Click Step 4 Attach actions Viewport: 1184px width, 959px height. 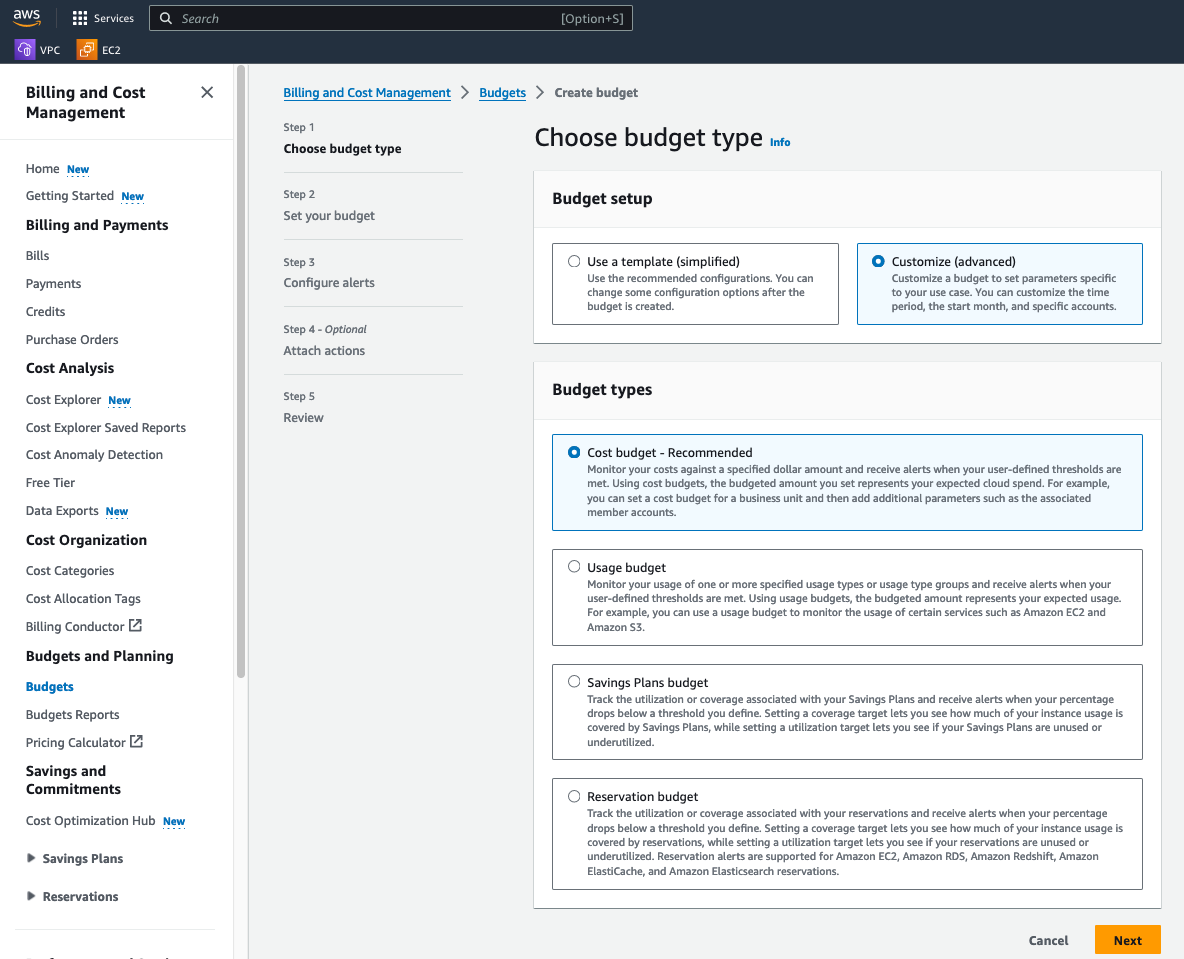point(324,350)
